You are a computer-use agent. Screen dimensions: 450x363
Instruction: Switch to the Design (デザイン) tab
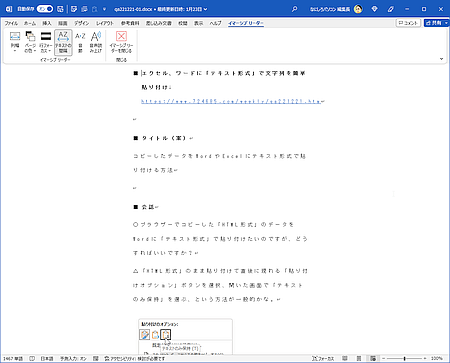point(82,23)
